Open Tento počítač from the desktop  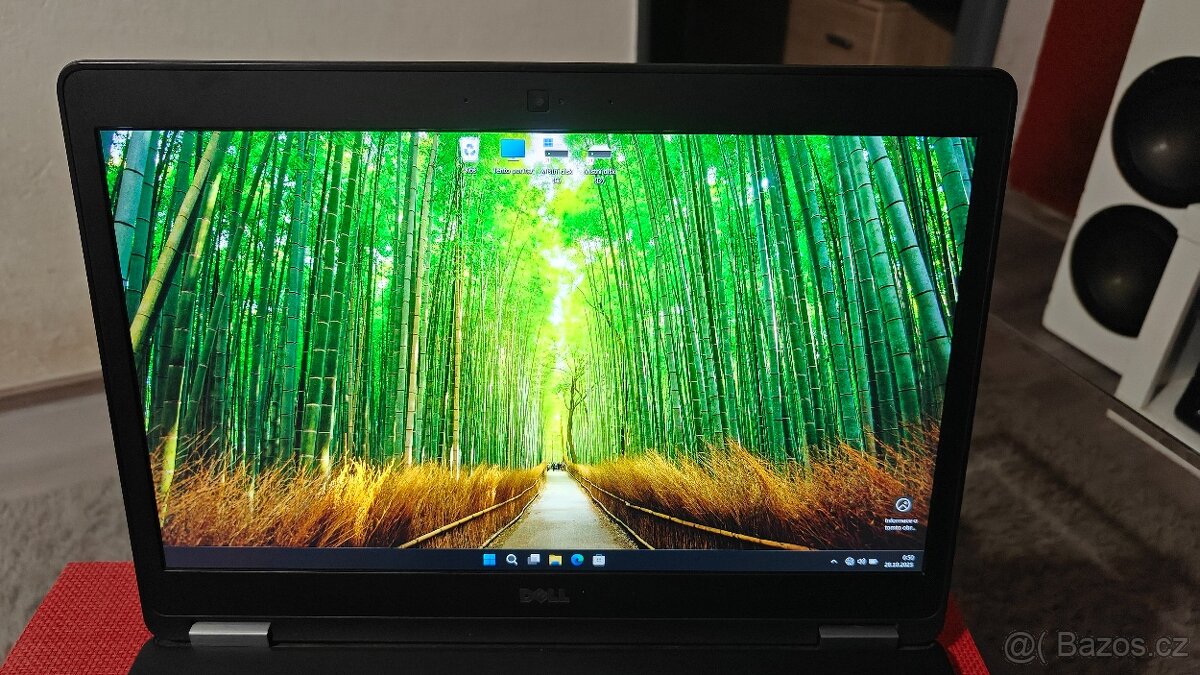click(512, 148)
